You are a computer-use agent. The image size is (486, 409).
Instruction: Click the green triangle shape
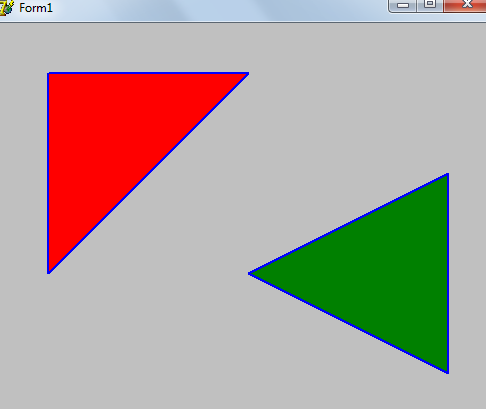[x=382, y=273]
